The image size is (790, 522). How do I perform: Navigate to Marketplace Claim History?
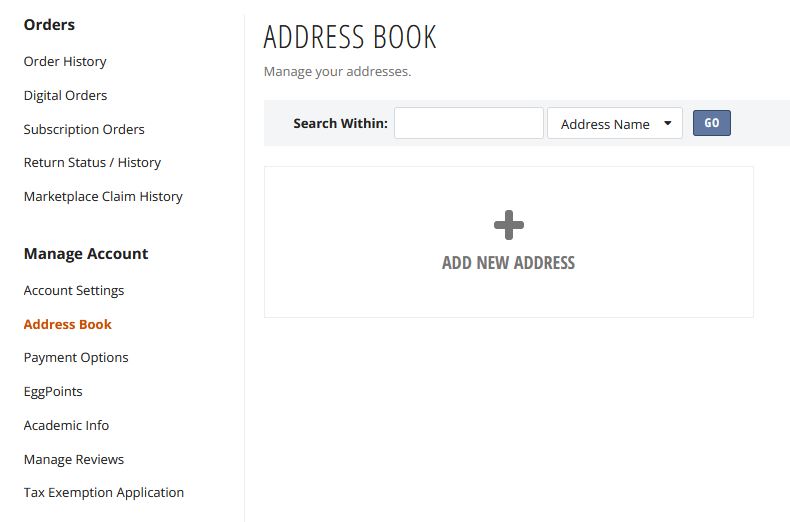pos(103,197)
